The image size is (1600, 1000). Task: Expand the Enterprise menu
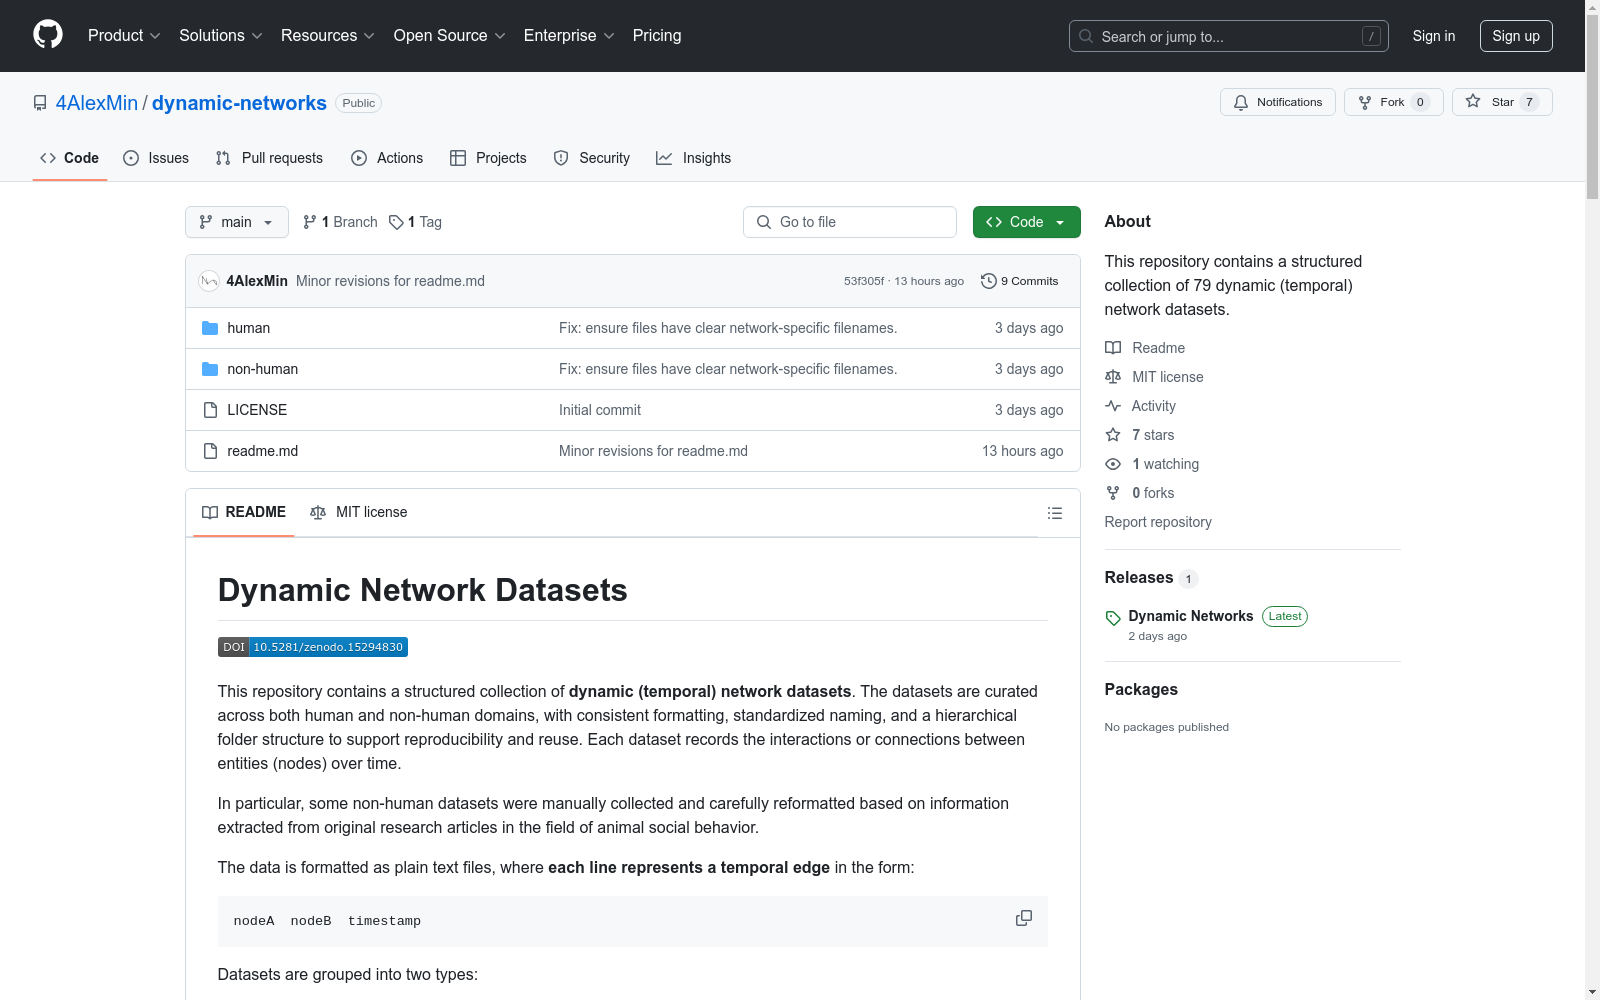click(x=569, y=36)
